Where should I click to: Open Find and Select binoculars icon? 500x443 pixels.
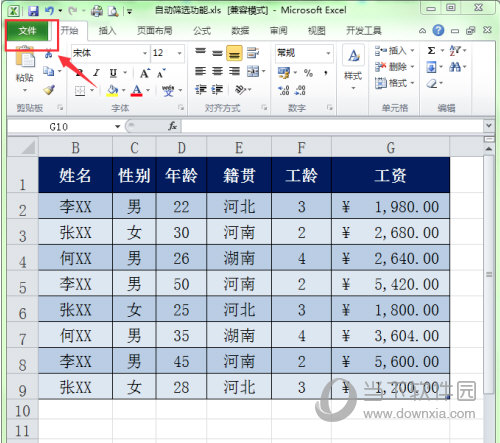tap(455, 68)
